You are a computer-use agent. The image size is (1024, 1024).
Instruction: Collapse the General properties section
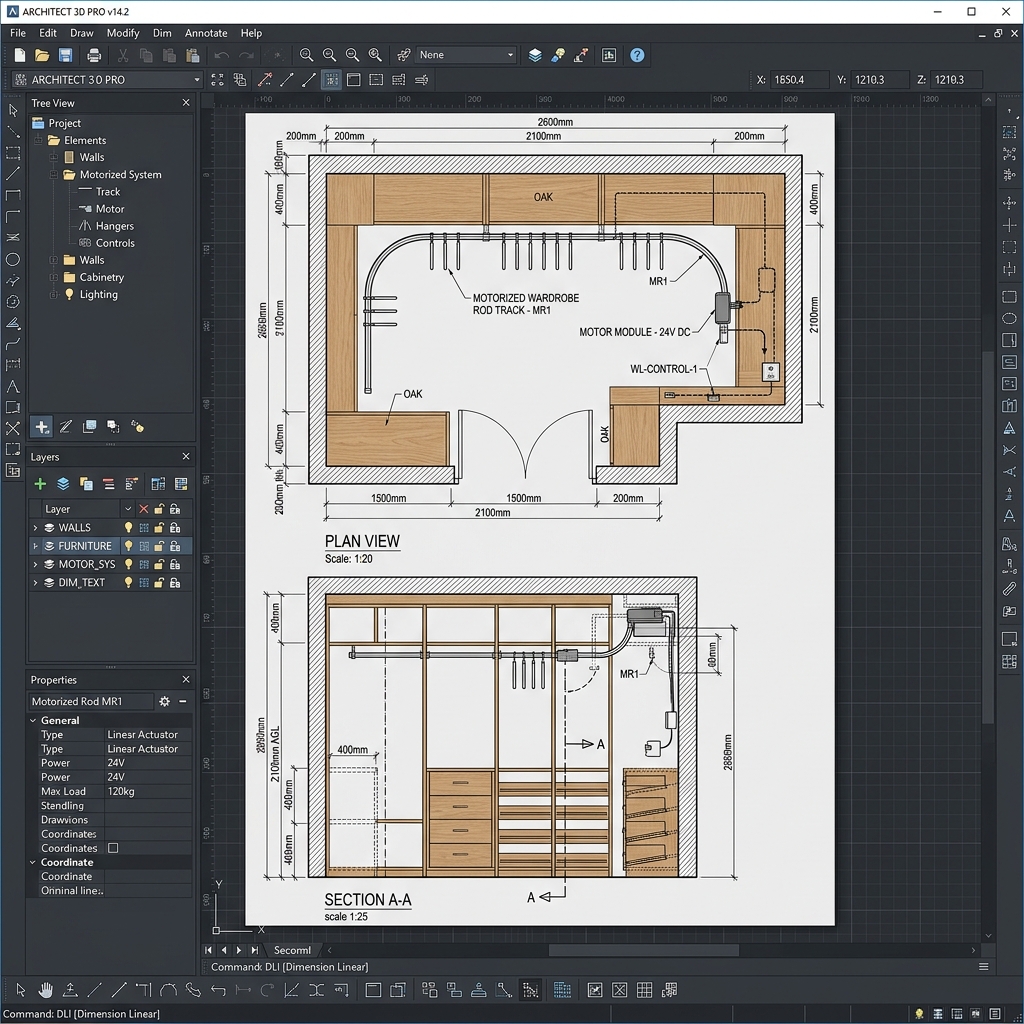[x=33, y=720]
